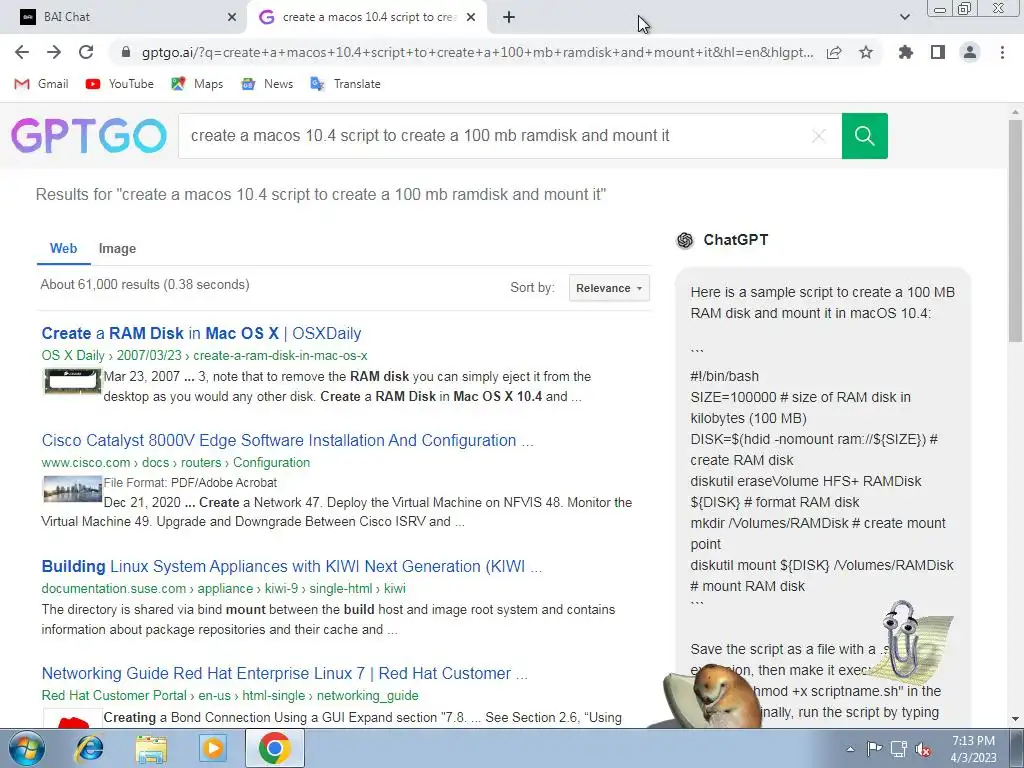The width and height of the screenshot is (1024, 768).
Task: Click the green search button
Action: point(865,136)
